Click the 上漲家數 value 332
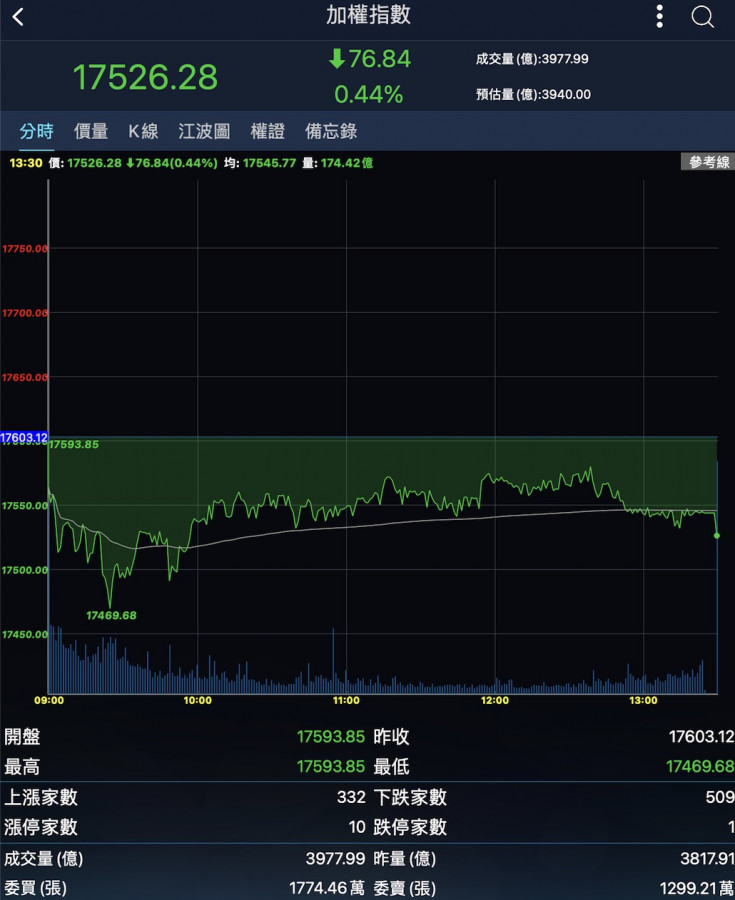Image resolution: width=735 pixels, height=900 pixels. pyautogui.click(x=351, y=797)
